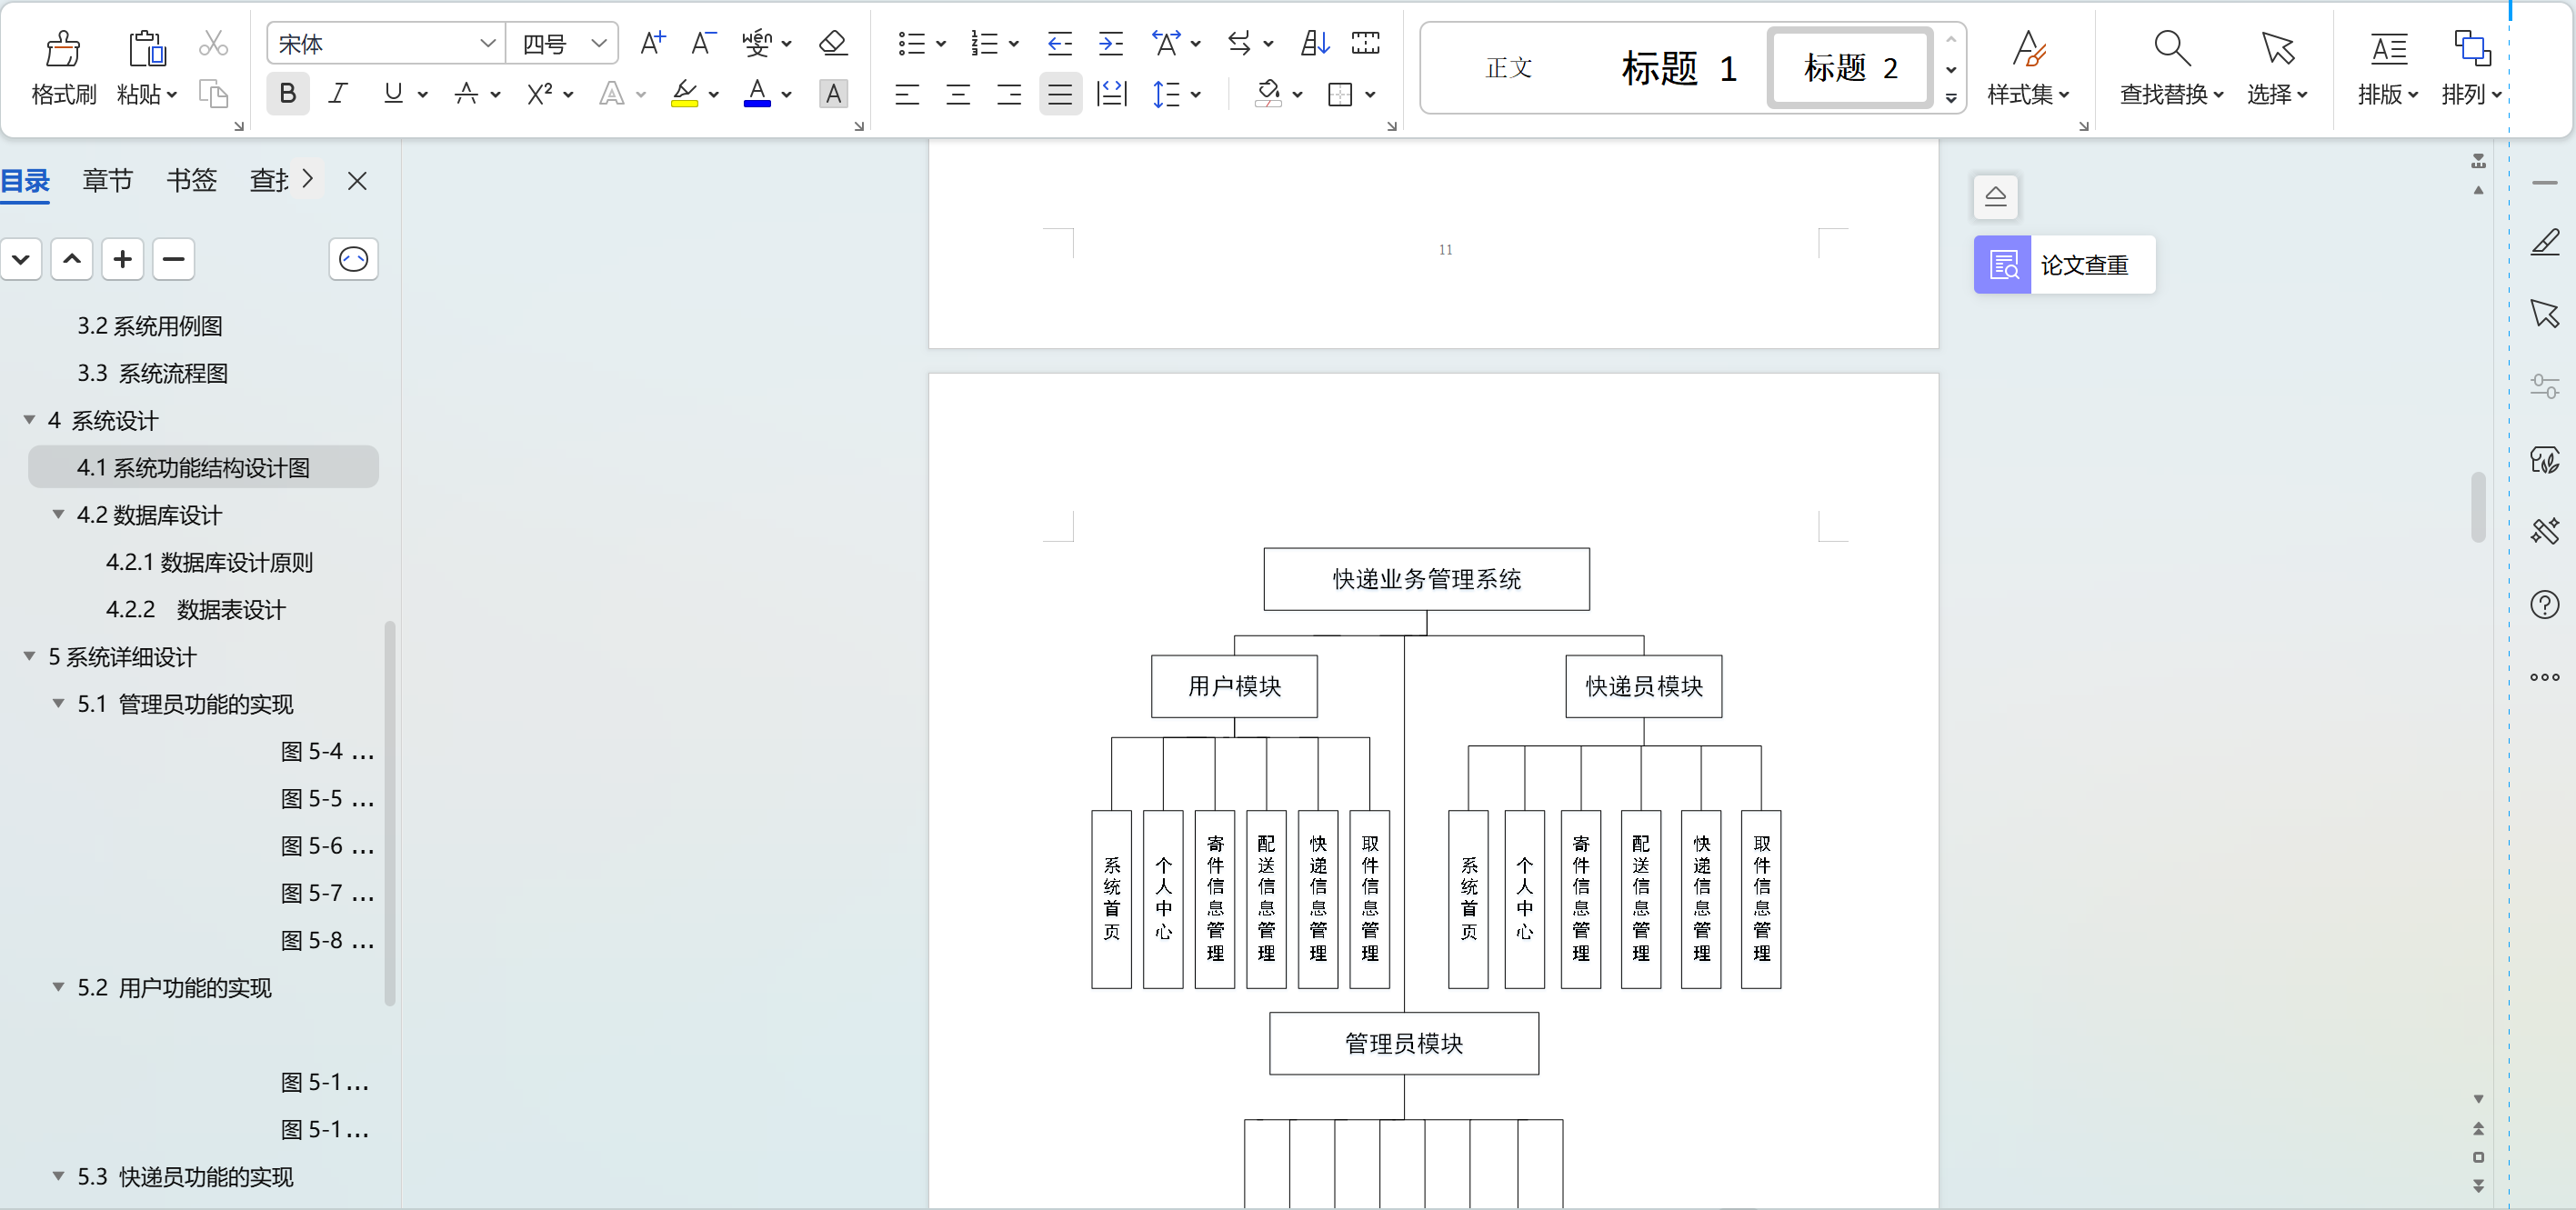Collapse the 4.2 数据库设计 outline node
The width and height of the screenshot is (2576, 1210).
58,514
